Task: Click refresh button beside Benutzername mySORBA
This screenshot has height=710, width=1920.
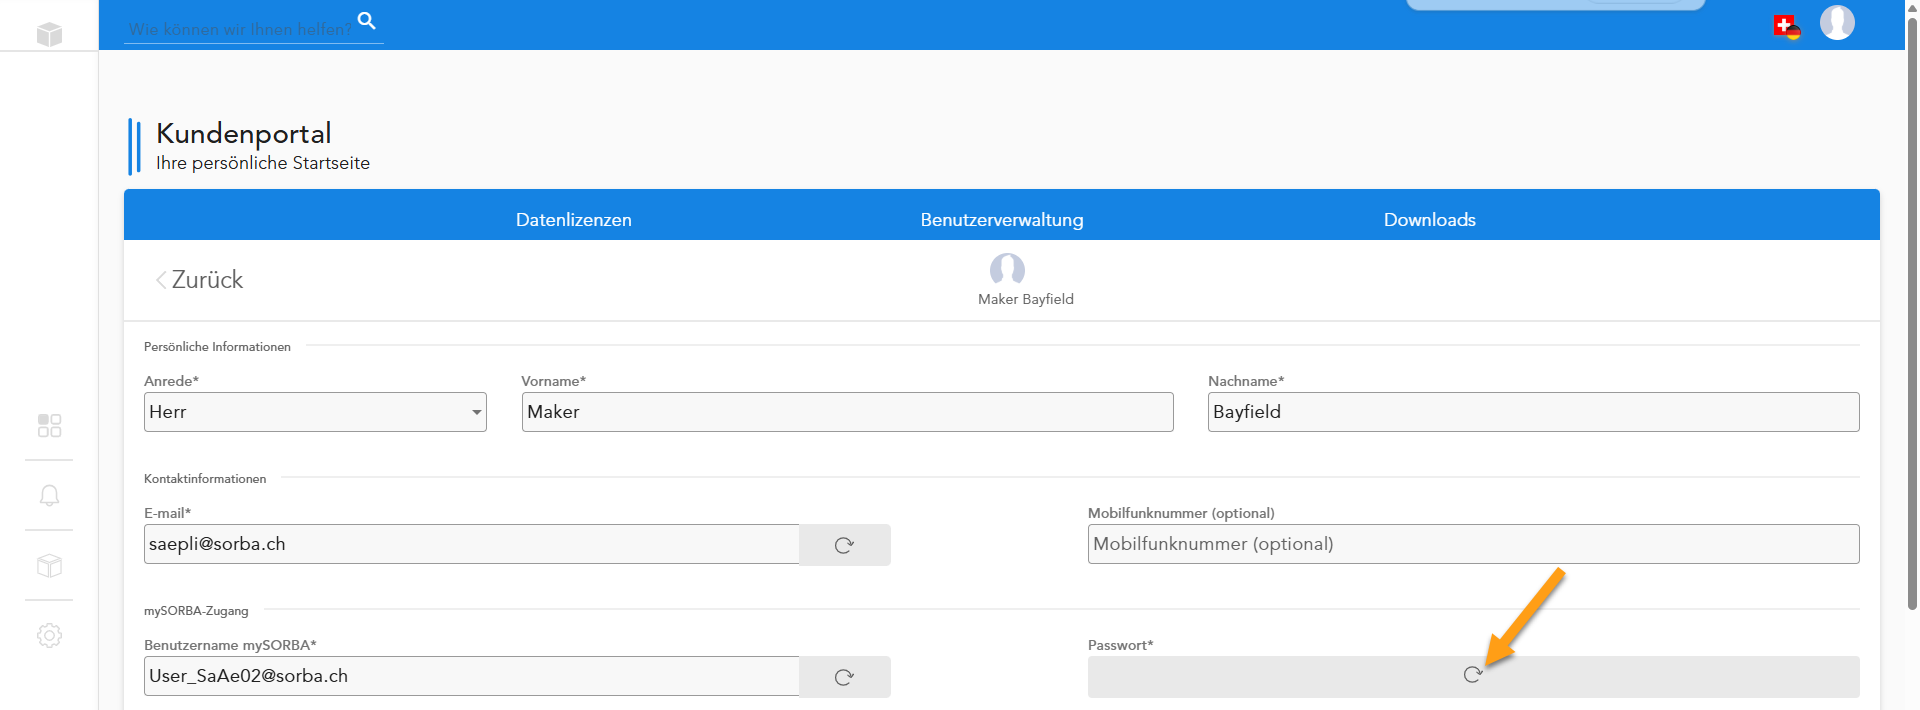Action: [845, 677]
